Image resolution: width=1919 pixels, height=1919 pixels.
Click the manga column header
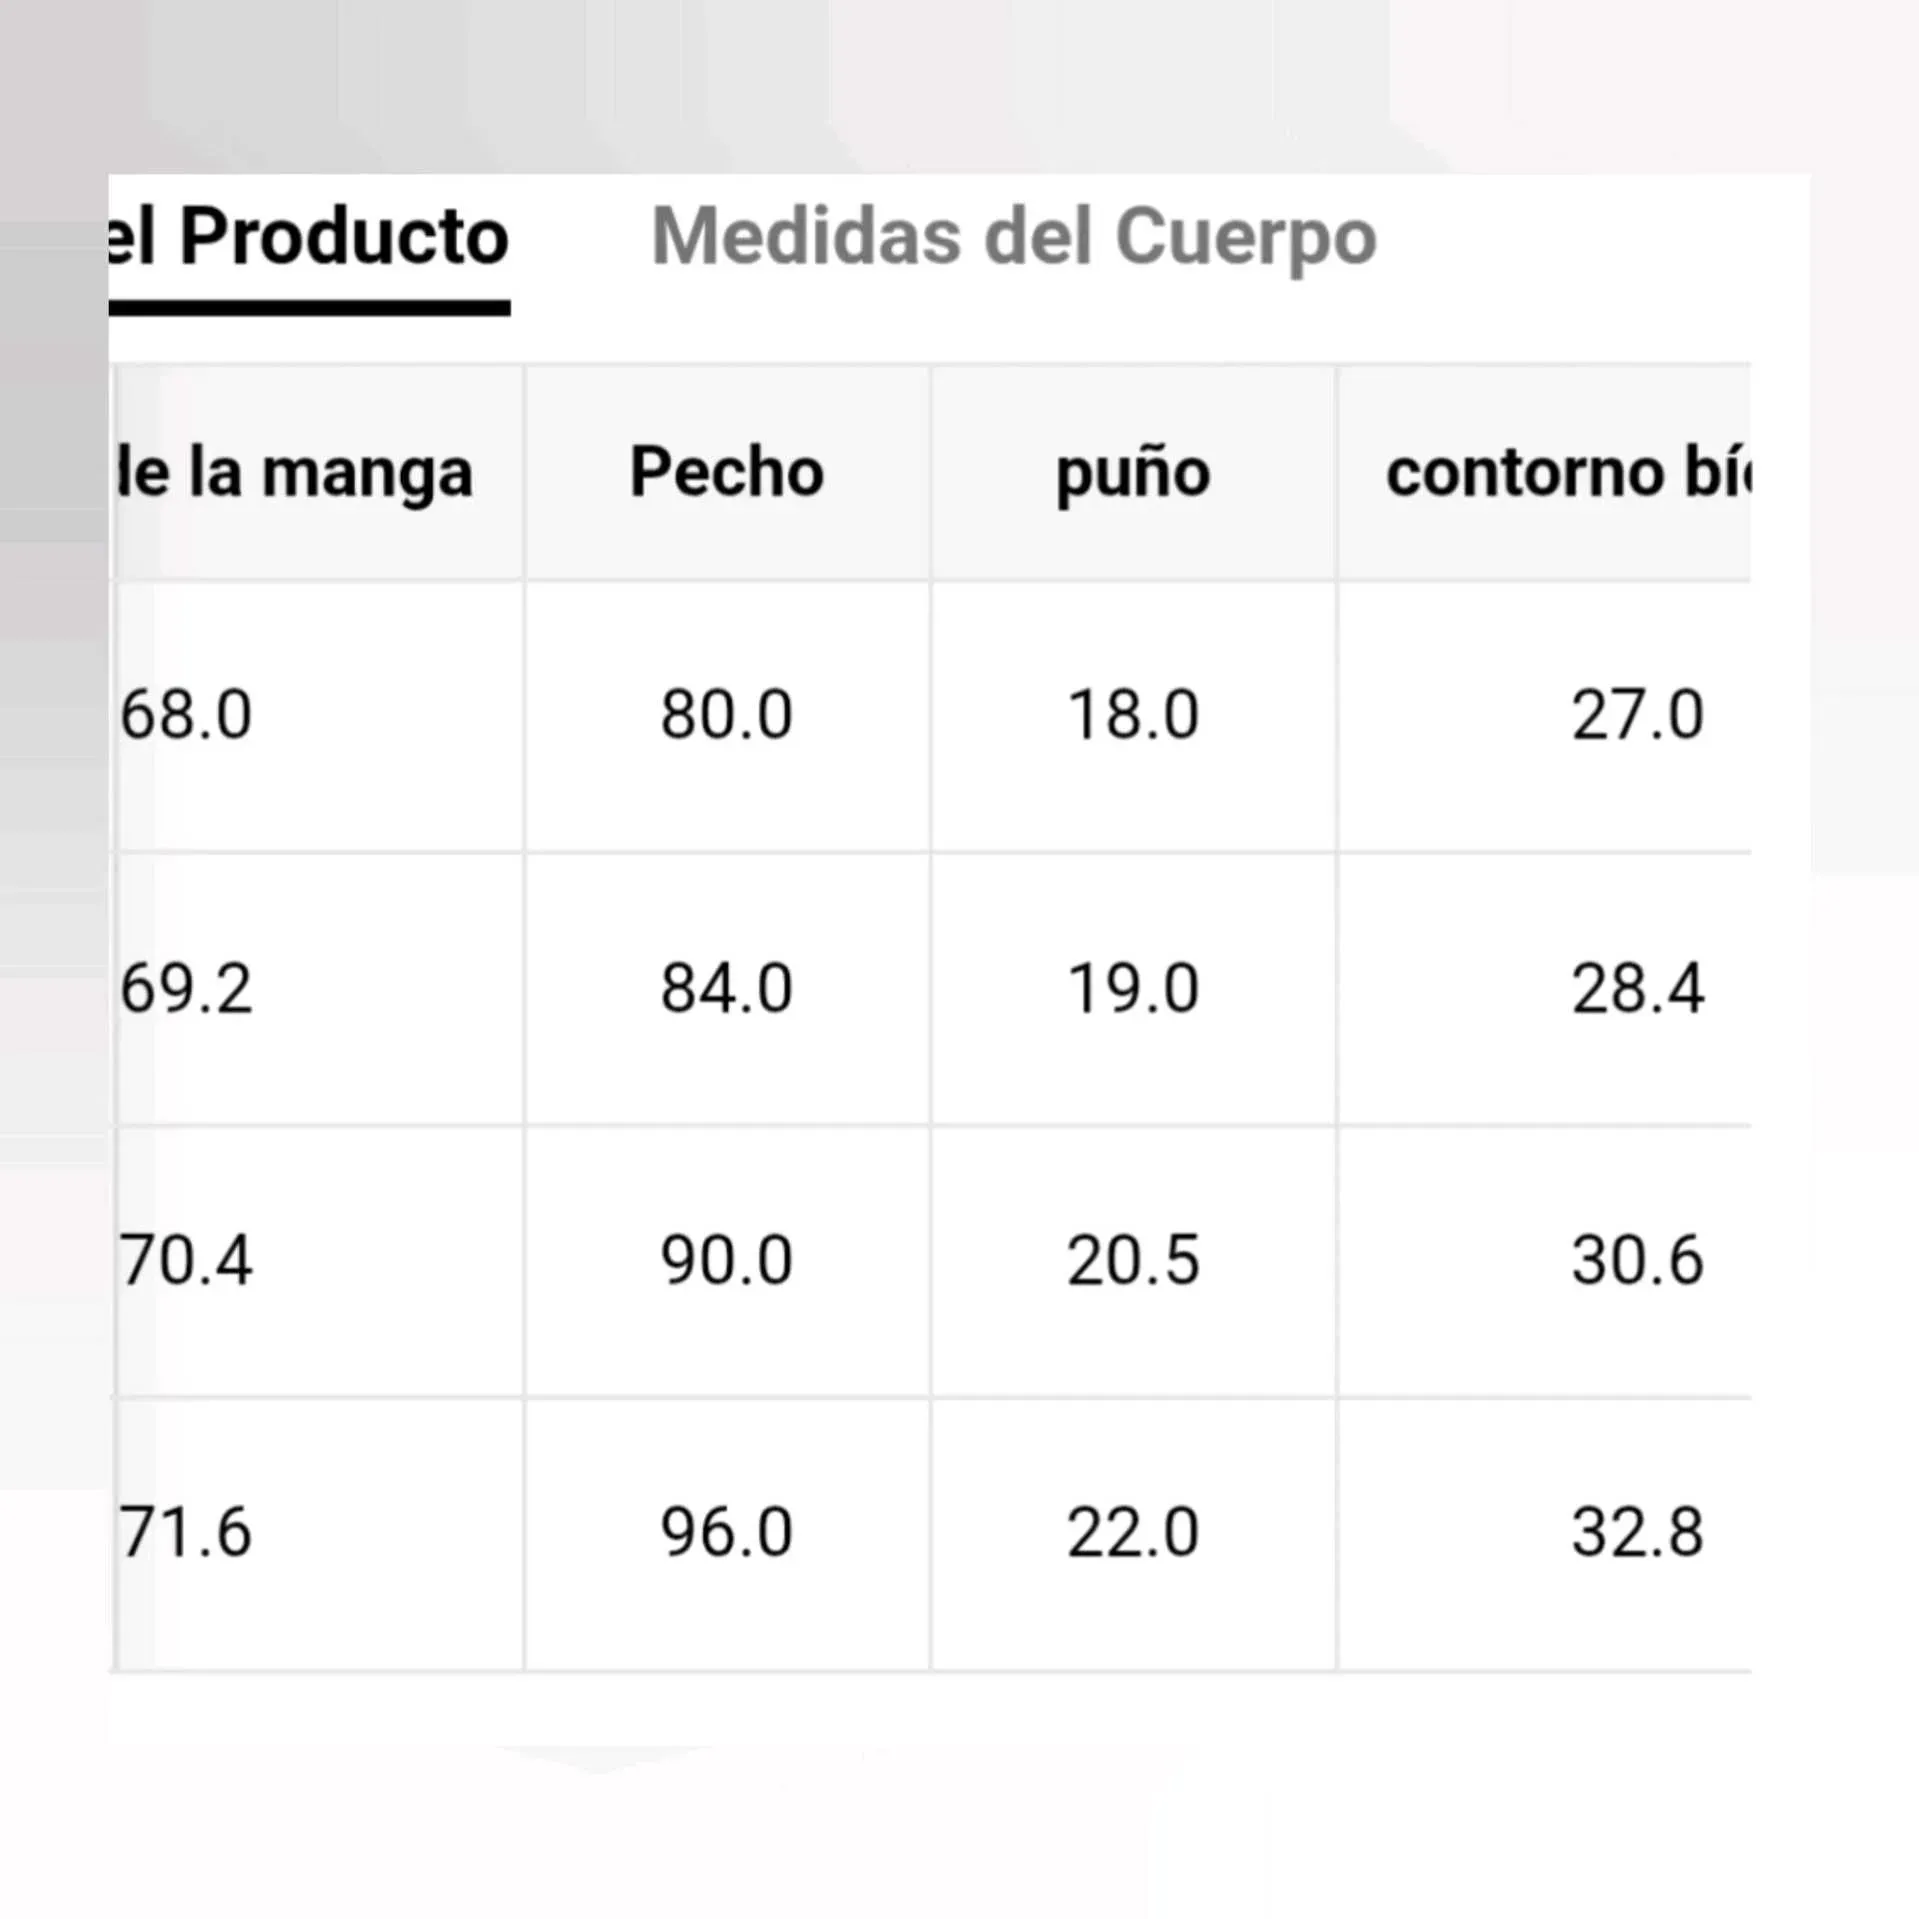click(x=296, y=472)
